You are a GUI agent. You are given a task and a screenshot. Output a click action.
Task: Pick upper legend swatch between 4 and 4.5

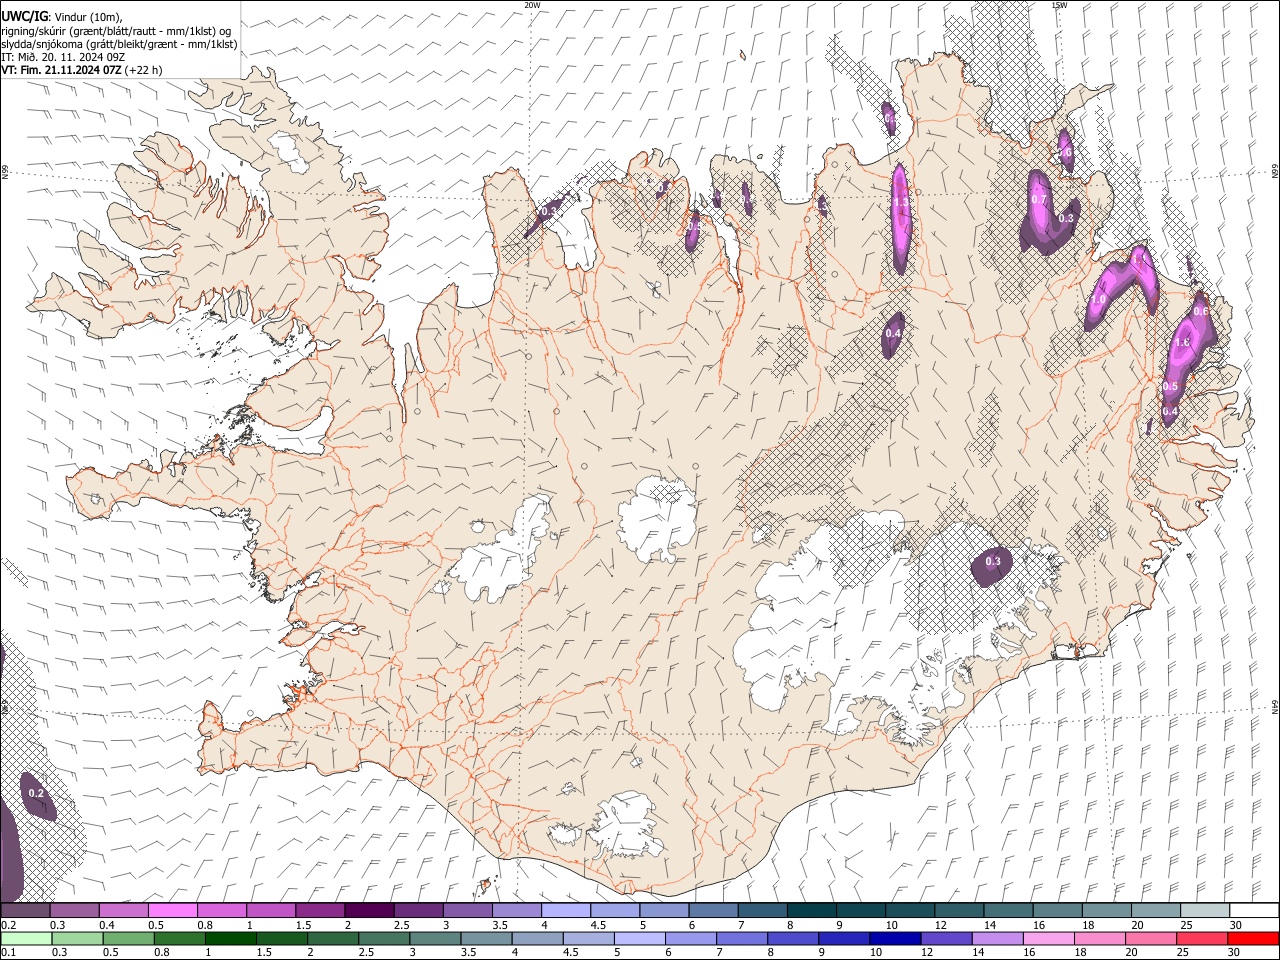point(565,910)
